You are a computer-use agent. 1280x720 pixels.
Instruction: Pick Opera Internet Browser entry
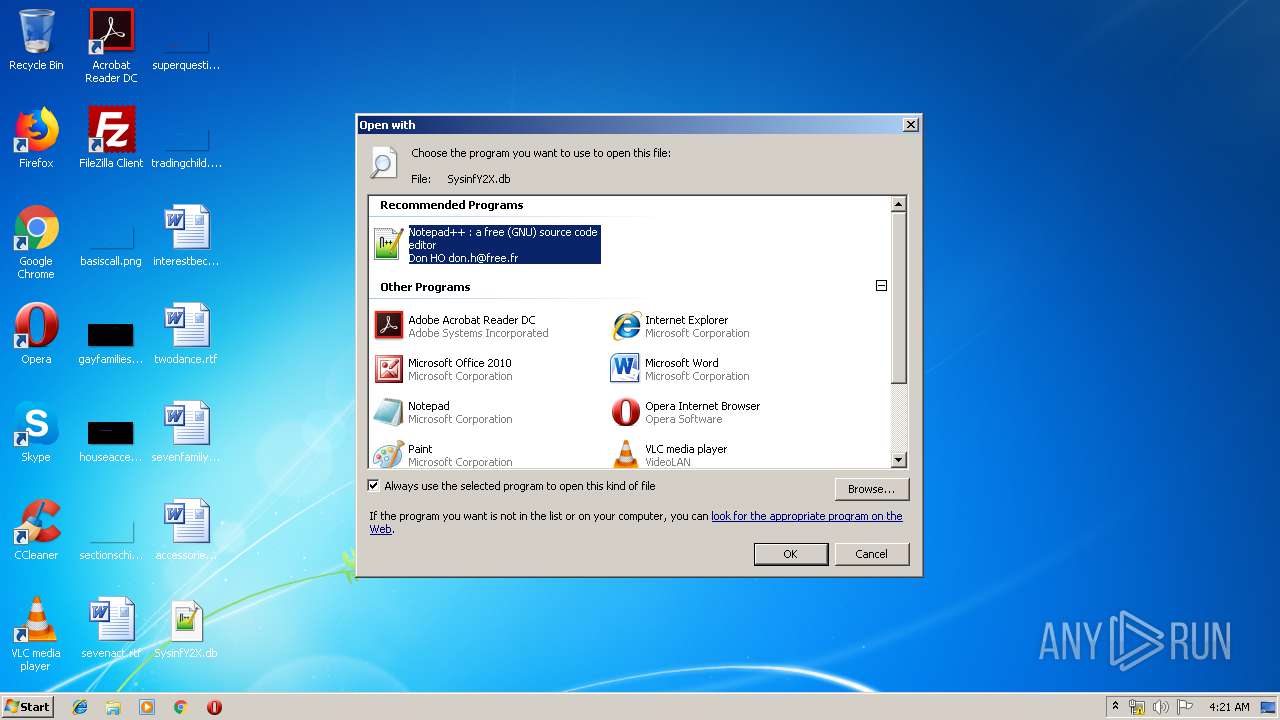tap(686, 412)
